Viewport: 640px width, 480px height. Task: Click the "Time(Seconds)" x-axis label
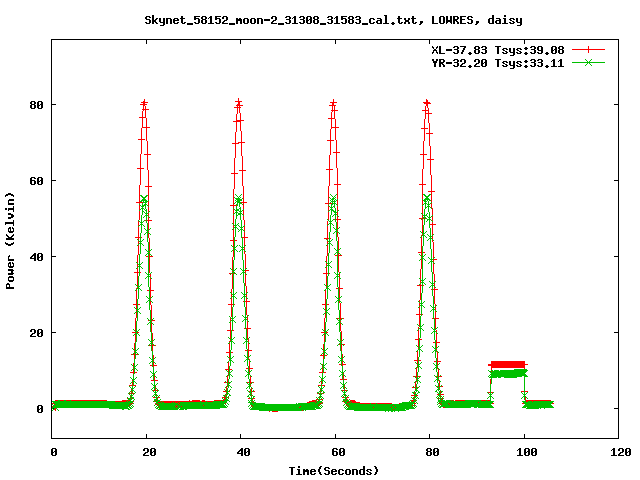334,471
